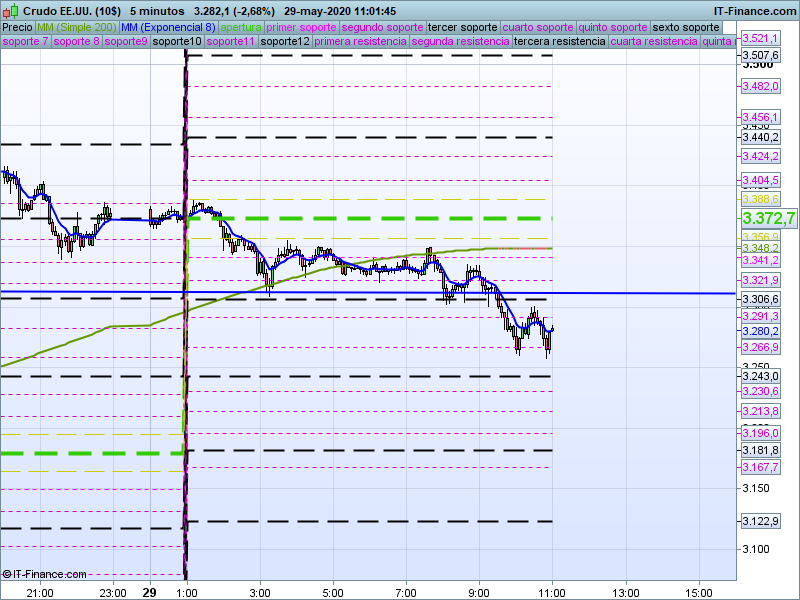800x600 pixels.
Task: Click the 3.266,9 price label
Action: click(x=760, y=347)
